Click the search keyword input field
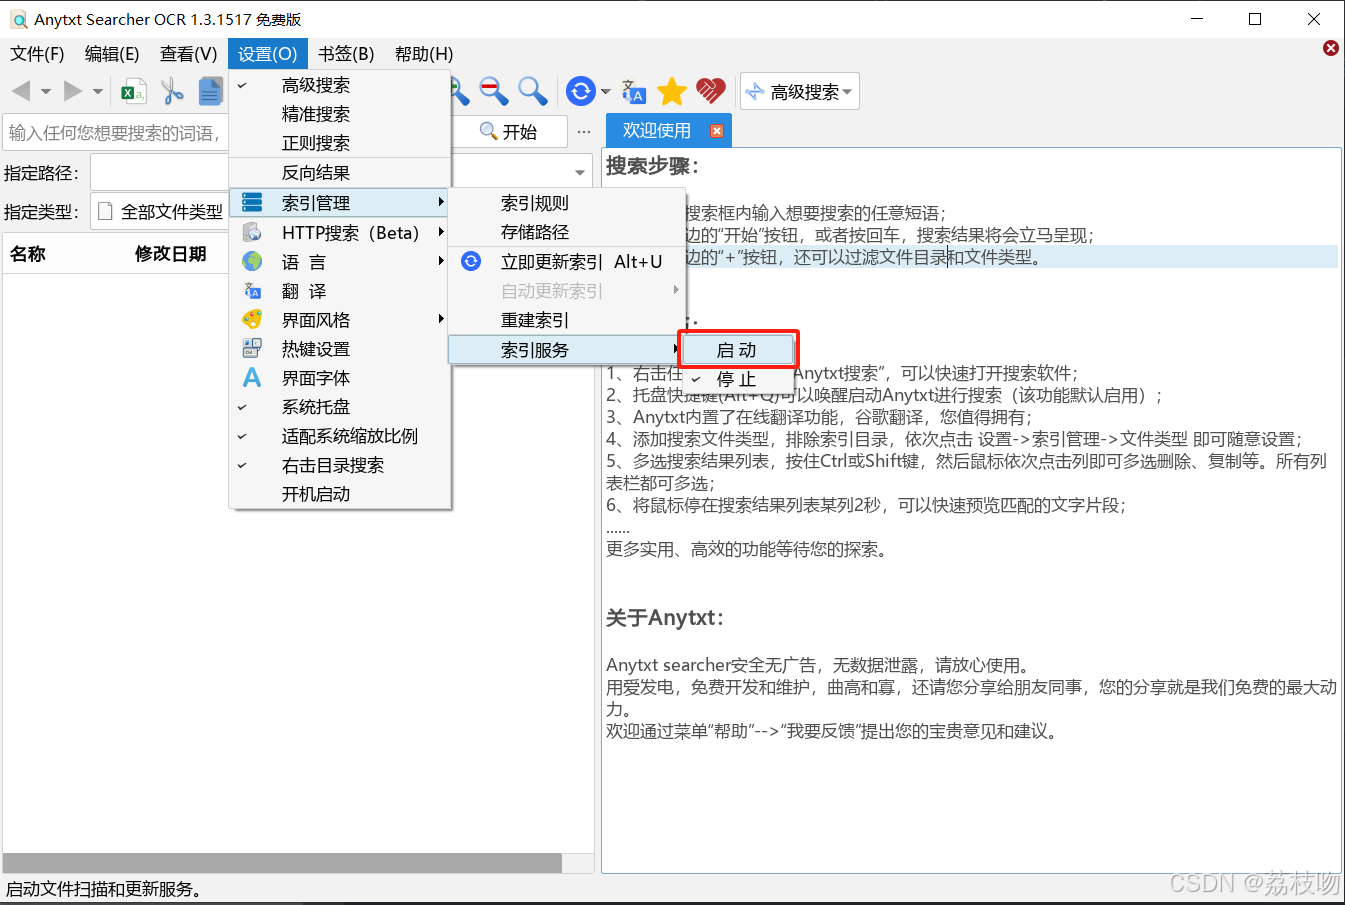 tap(115, 133)
